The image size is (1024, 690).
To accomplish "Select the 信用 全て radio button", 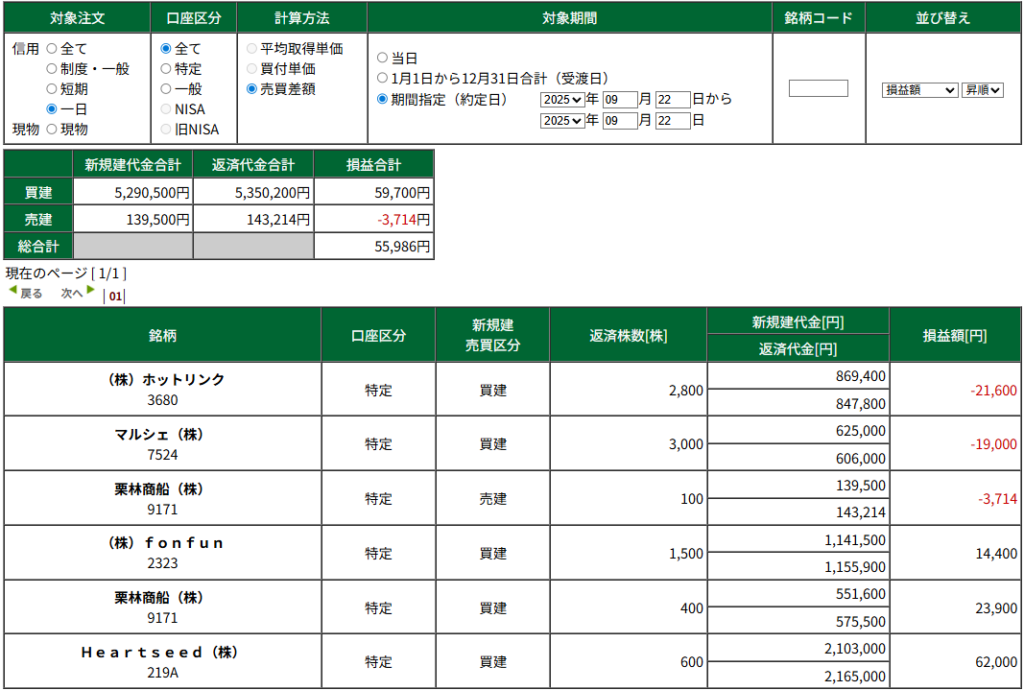I will tap(52, 48).
